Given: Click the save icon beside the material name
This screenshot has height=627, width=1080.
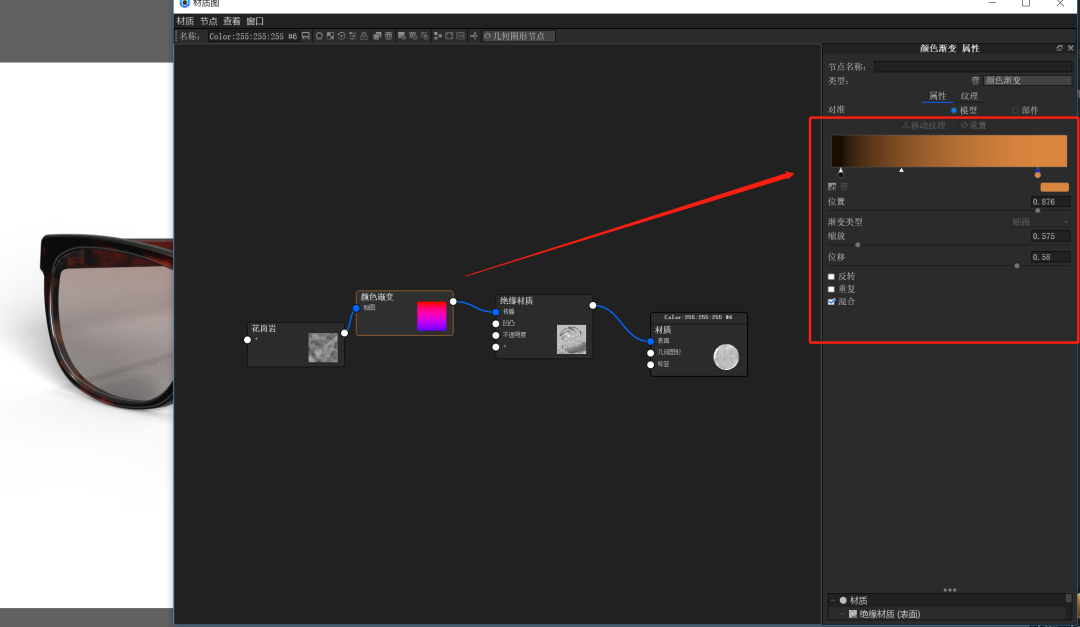Looking at the screenshot, I should click(x=306, y=36).
